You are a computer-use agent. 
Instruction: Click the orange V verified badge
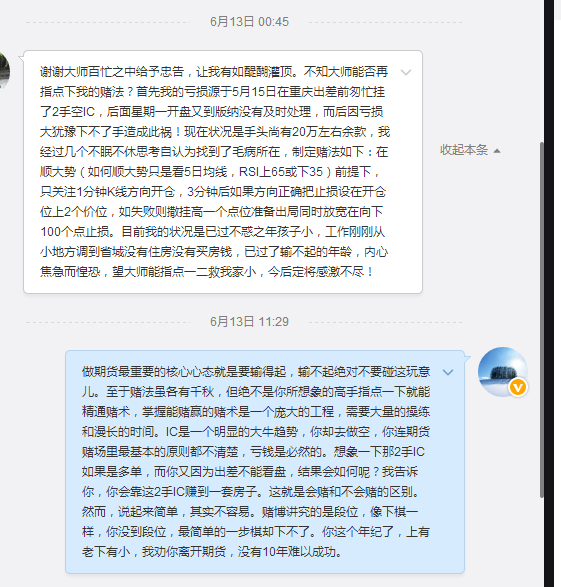[x=518, y=387]
